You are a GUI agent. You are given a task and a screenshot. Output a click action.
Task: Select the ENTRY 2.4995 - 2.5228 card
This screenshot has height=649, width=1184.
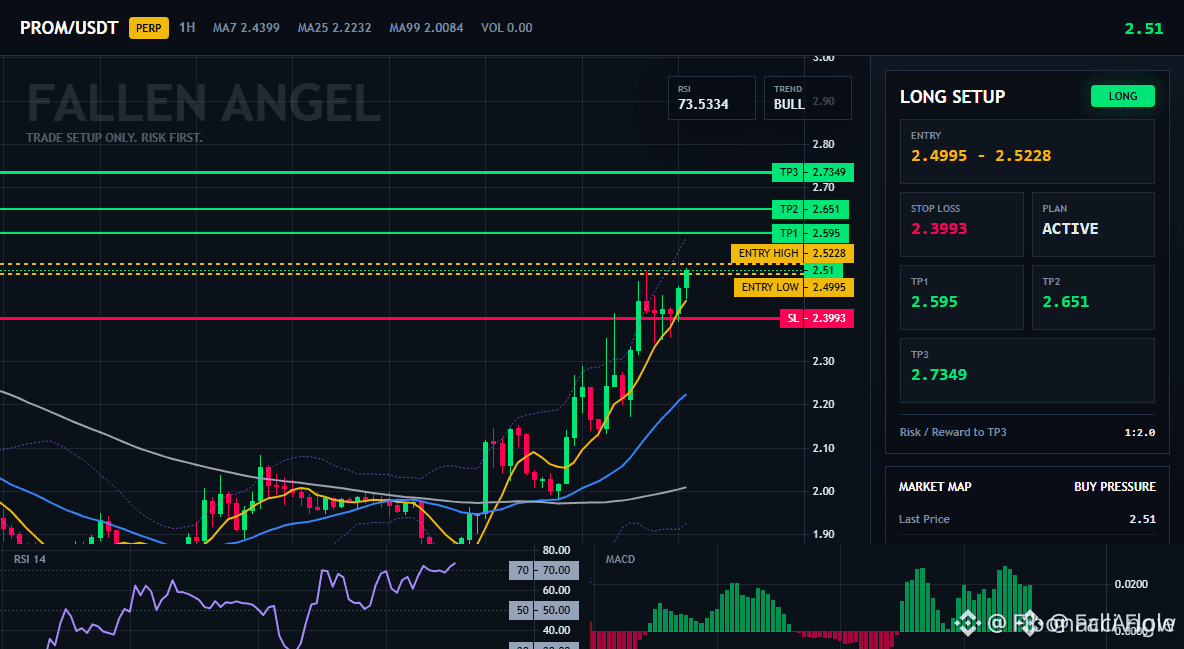(1027, 151)
